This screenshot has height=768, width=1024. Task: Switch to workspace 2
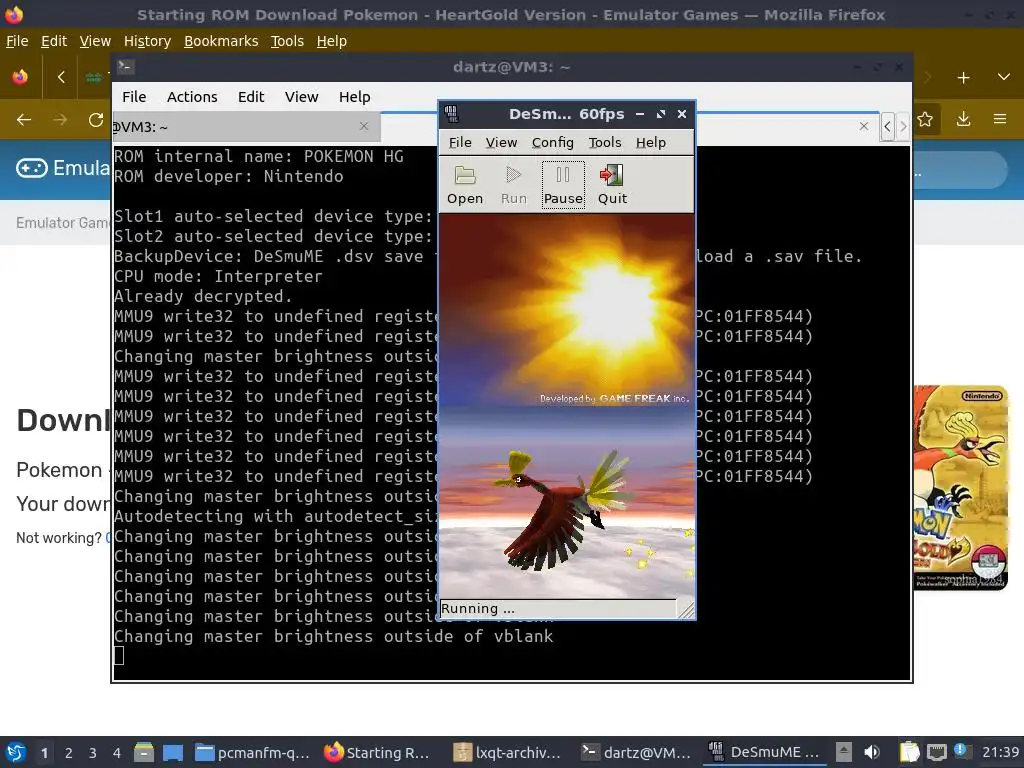pos(69,753)
